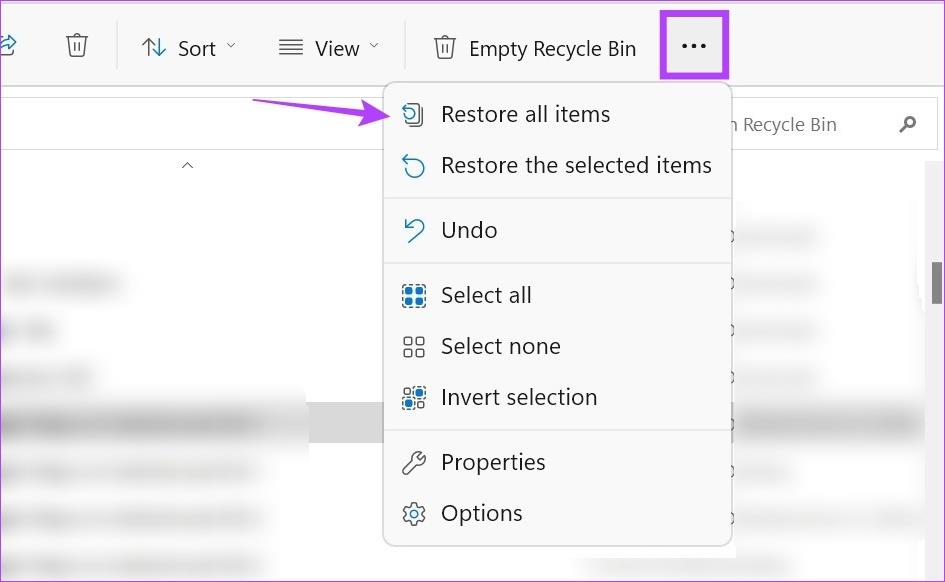Click the Options gear icon
Viewport: 945px width, 582px height.
(x=413, y=512)
